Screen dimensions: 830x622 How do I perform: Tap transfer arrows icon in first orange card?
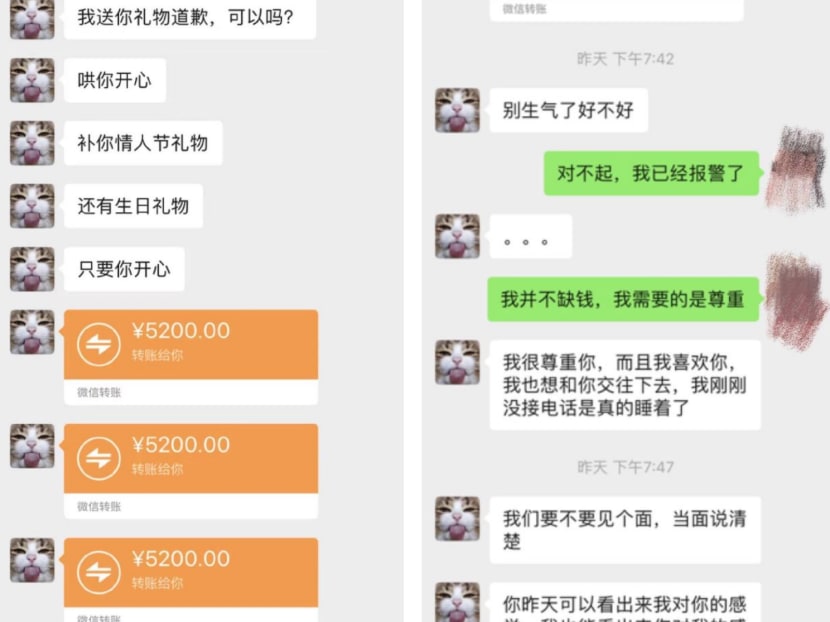98,345
